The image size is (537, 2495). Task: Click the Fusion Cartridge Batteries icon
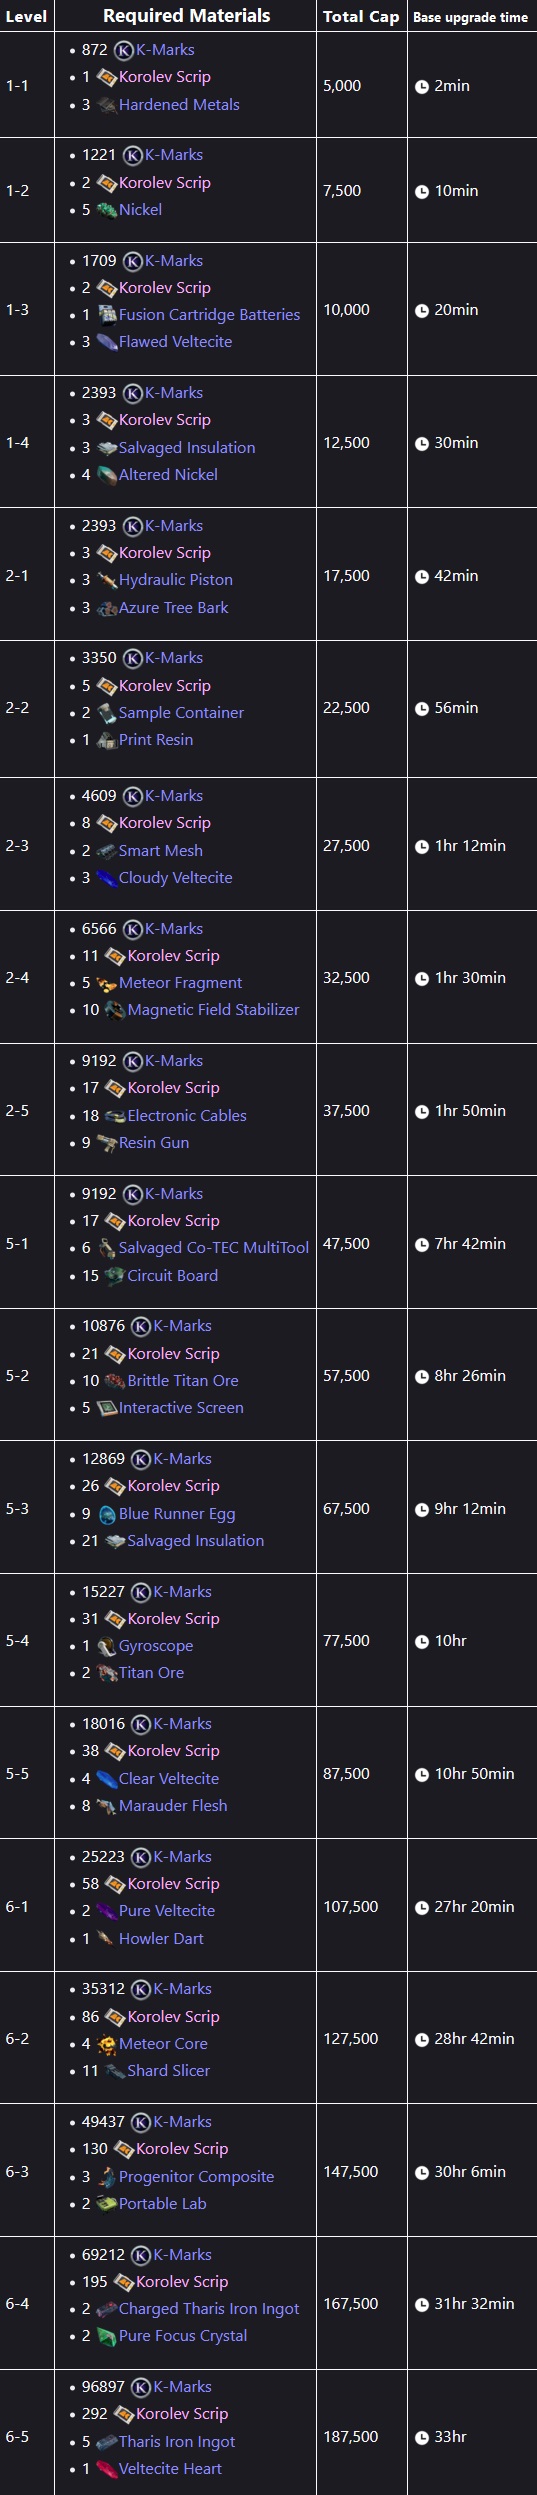pos(106,314)
